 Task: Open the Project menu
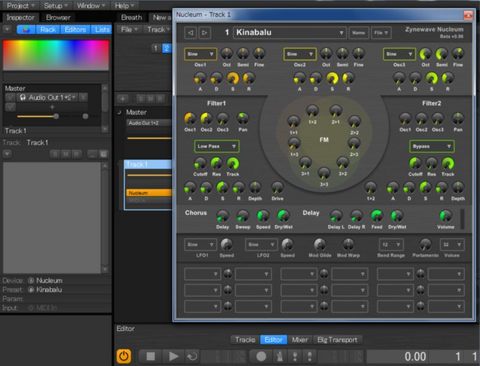20,6
